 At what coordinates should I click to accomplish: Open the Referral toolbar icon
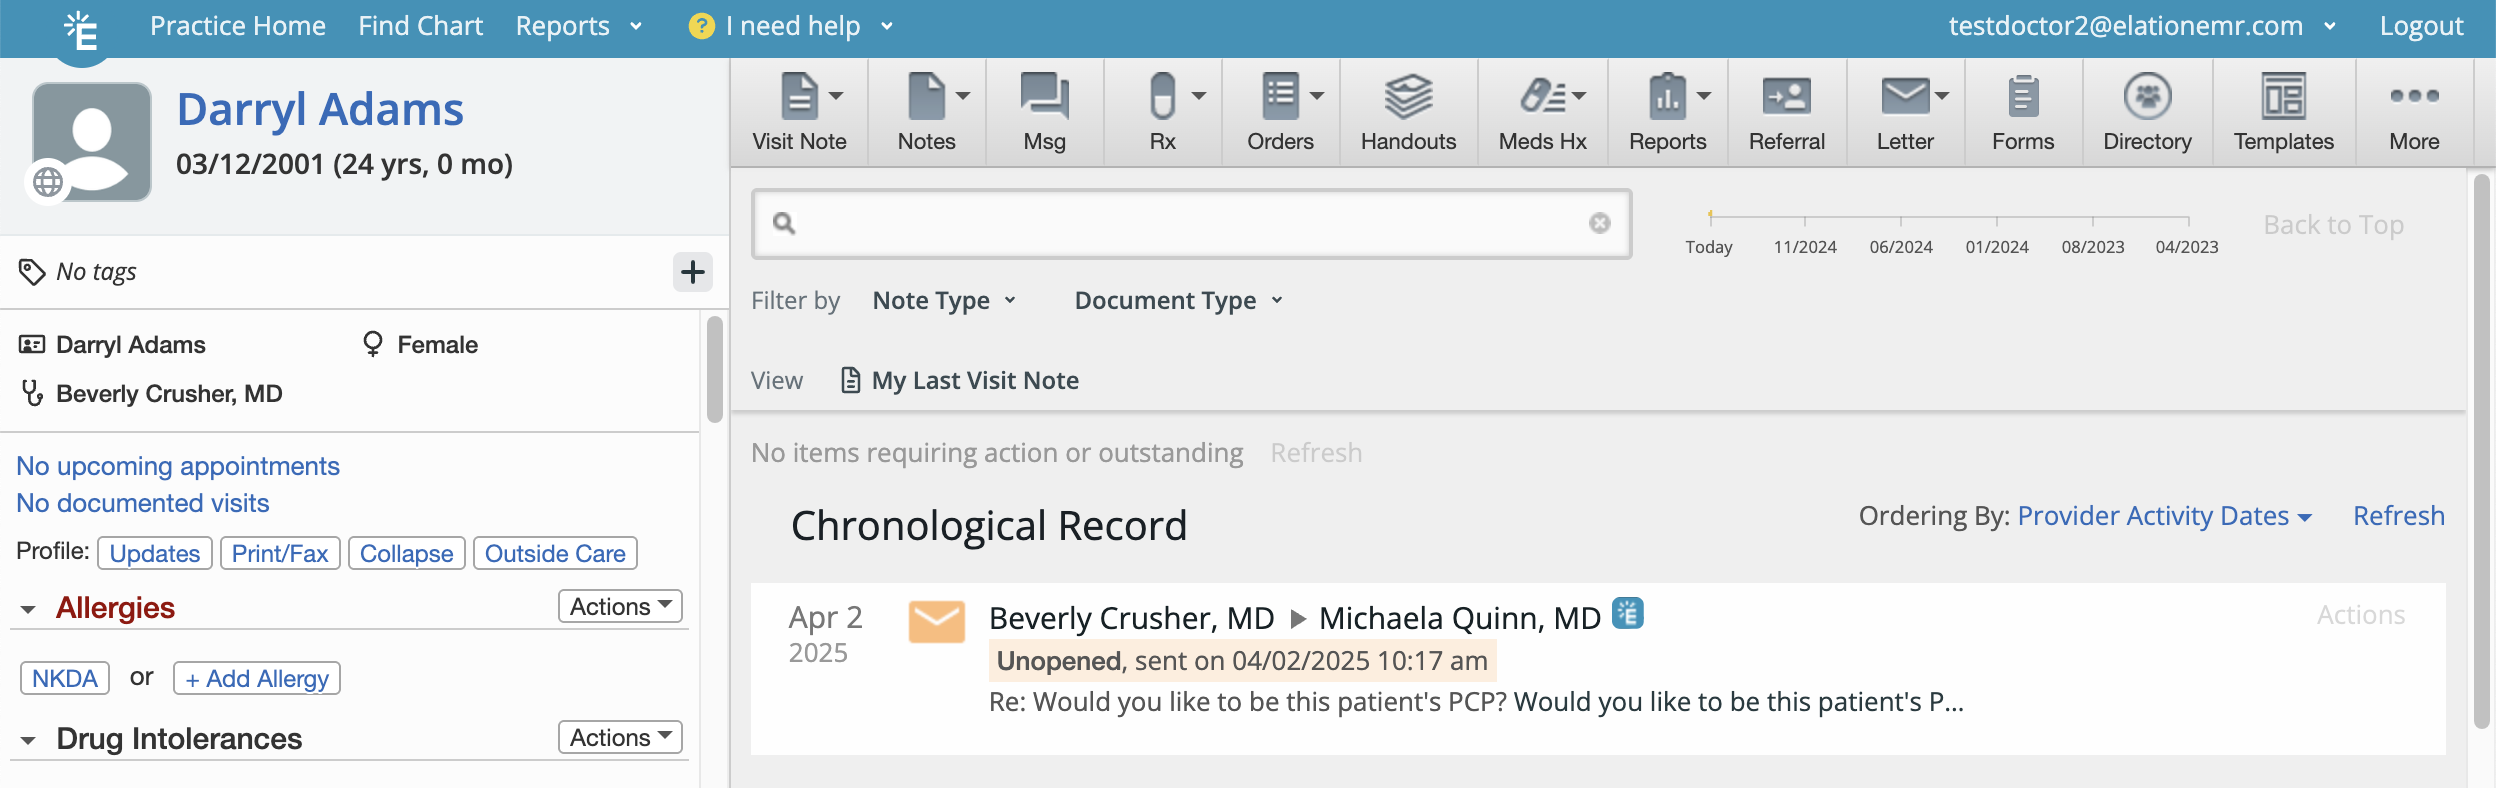1786,98
